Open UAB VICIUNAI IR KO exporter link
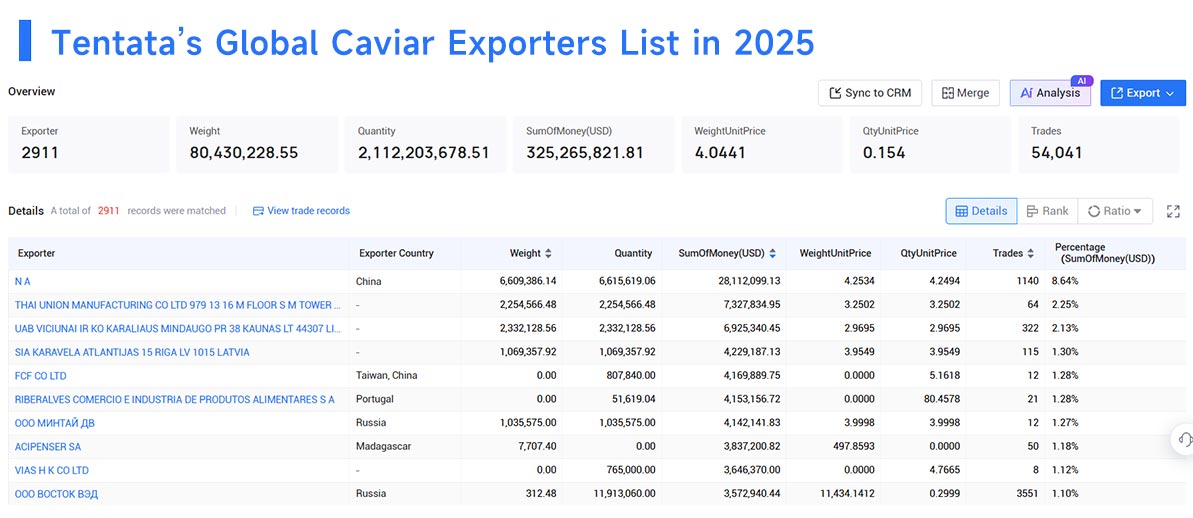1193x518 pixels. [x=177, y=329]
